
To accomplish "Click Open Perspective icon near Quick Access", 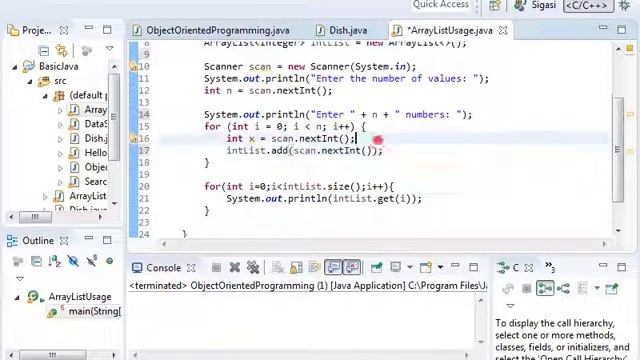I will [x=496, y=5].
